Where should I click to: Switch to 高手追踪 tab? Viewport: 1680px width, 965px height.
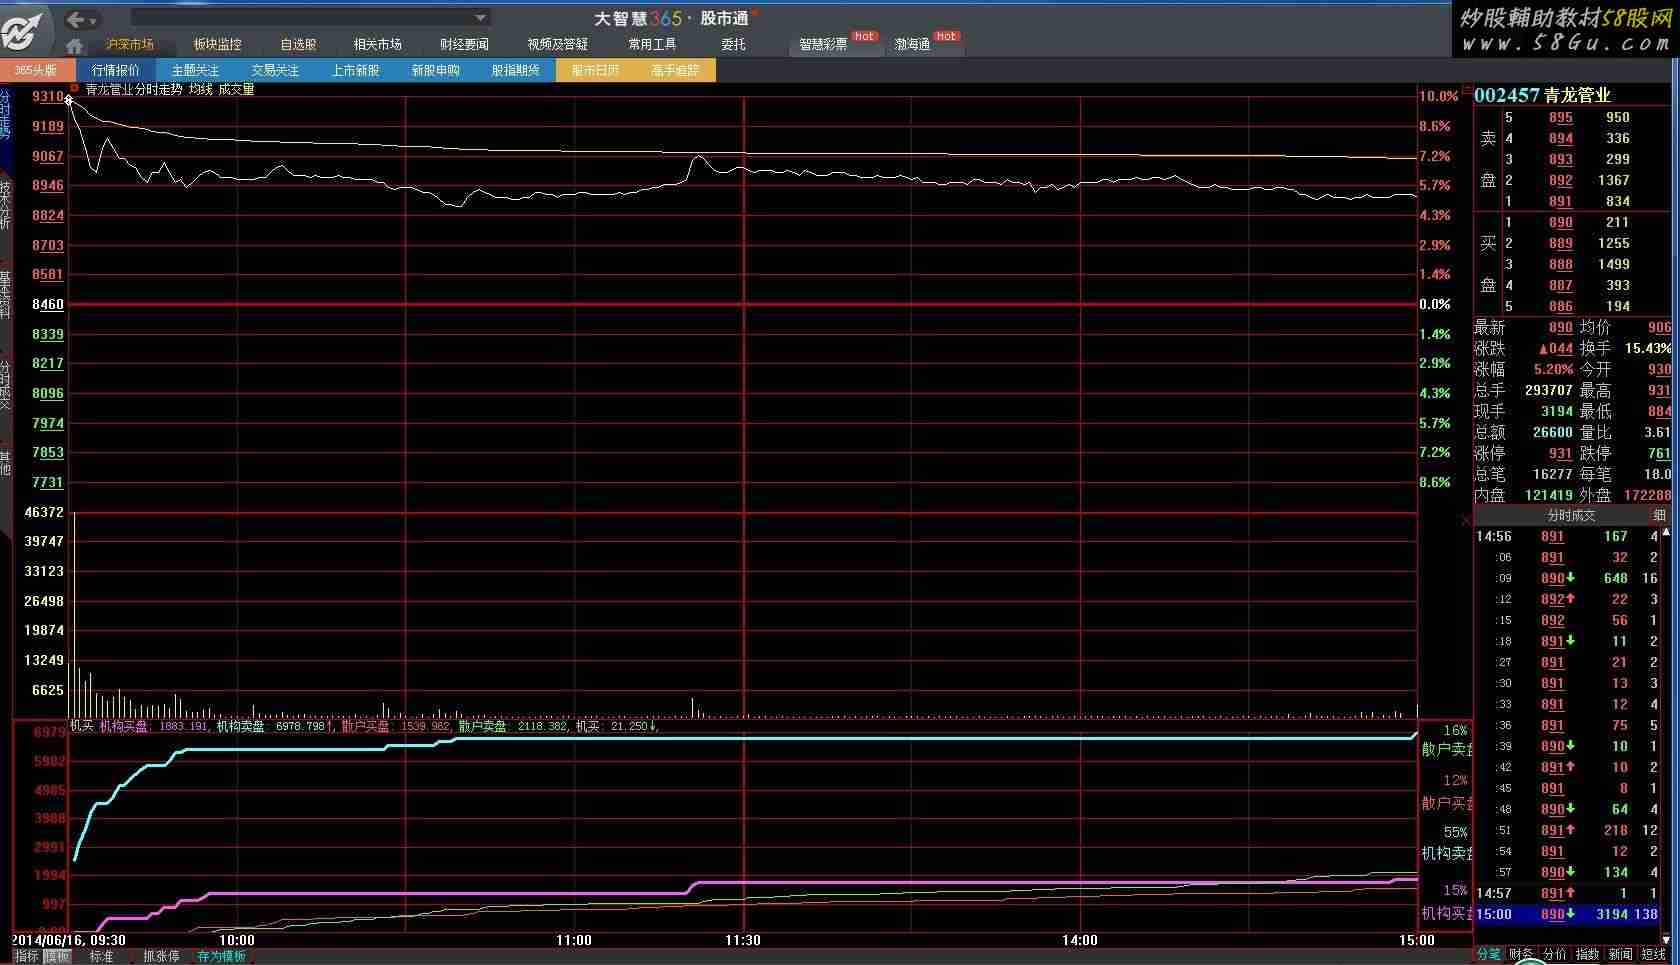(675, 70)
